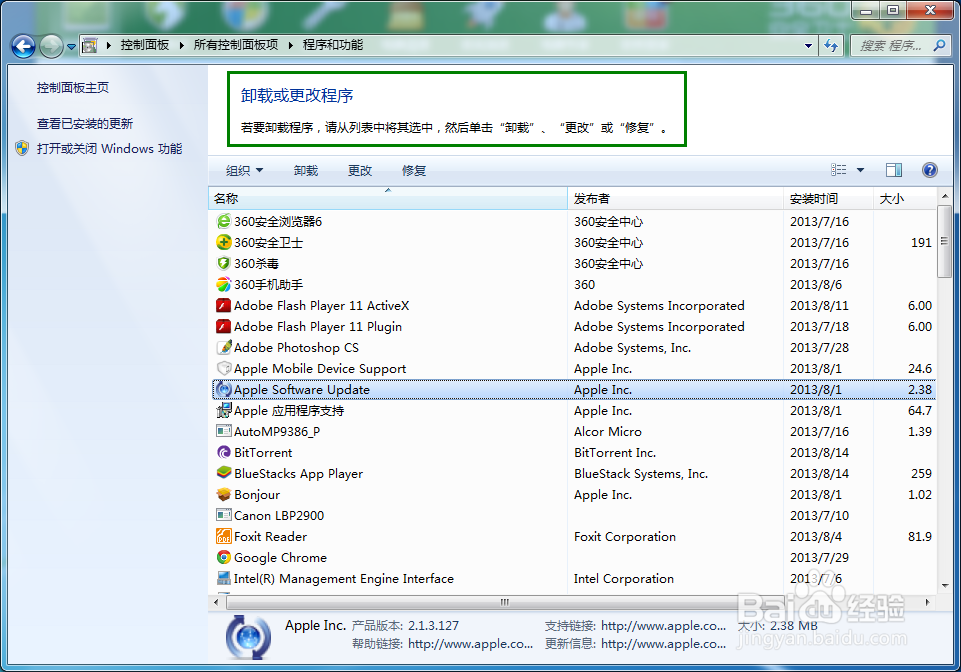The height and width of the screenshot is (672, 961).
Task: Open the 查看已安装的更新 link
Action: click(x=85, y=124)
